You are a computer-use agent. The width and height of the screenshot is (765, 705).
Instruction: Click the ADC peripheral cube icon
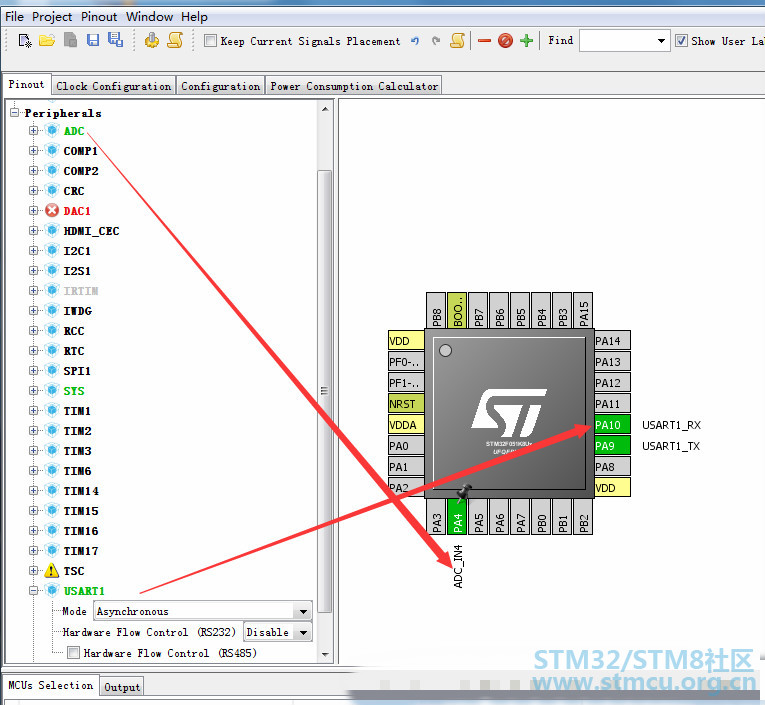point(52,131)
